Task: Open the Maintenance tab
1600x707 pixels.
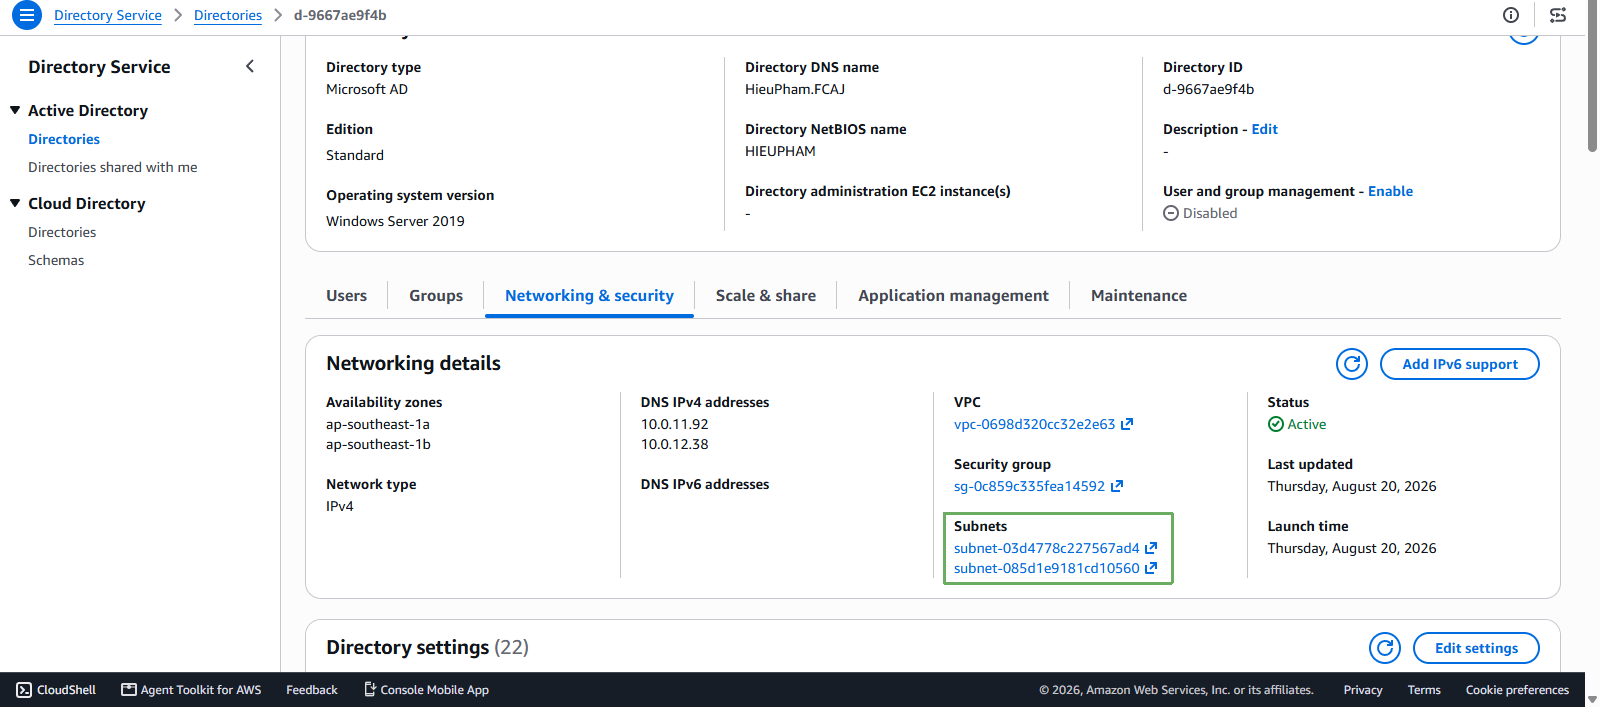Action: click(x=1139, y=296)
